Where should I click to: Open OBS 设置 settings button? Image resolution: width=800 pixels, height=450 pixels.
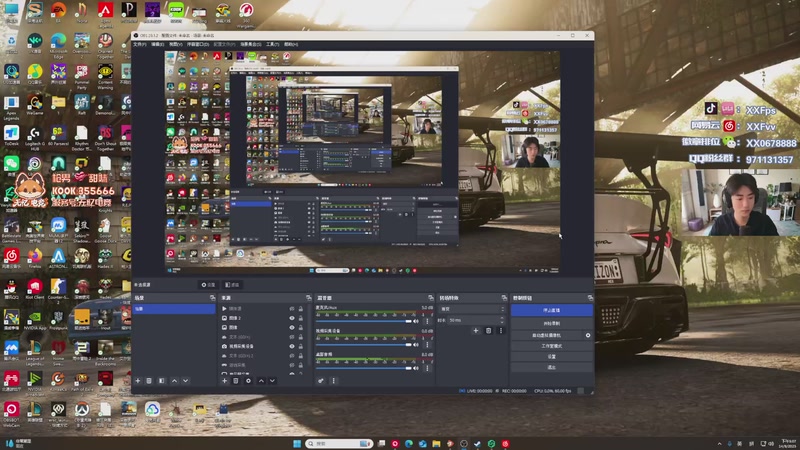552,357
